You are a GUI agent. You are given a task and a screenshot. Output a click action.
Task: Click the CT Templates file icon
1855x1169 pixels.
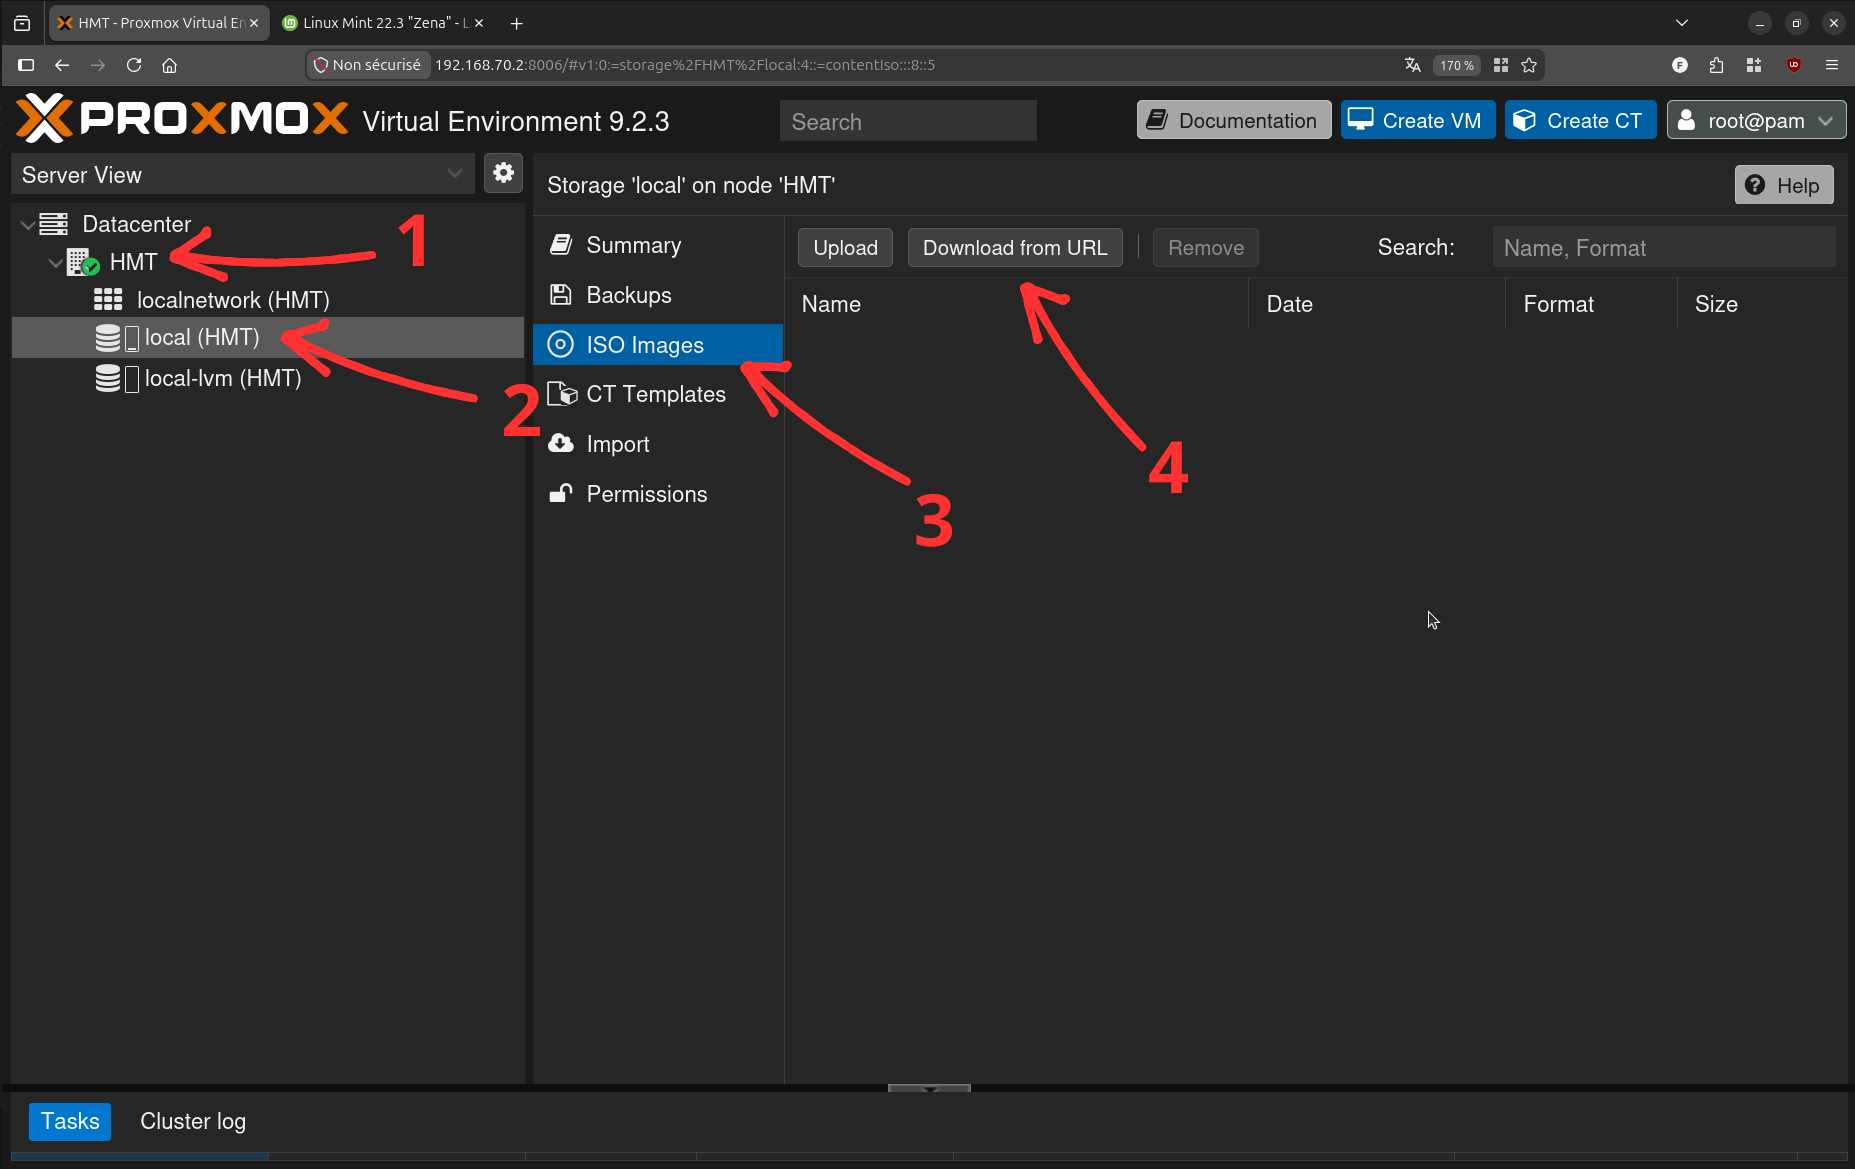[x=562, y=394]
